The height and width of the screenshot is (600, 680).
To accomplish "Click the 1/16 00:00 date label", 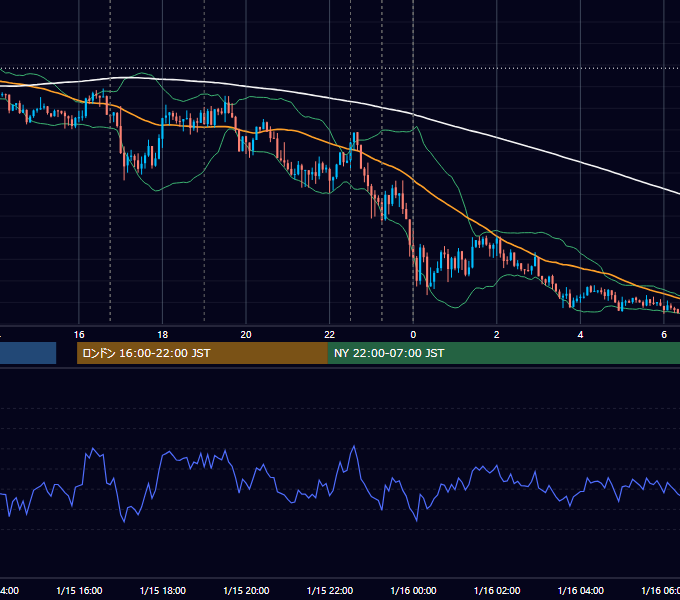I will (413, 590).
